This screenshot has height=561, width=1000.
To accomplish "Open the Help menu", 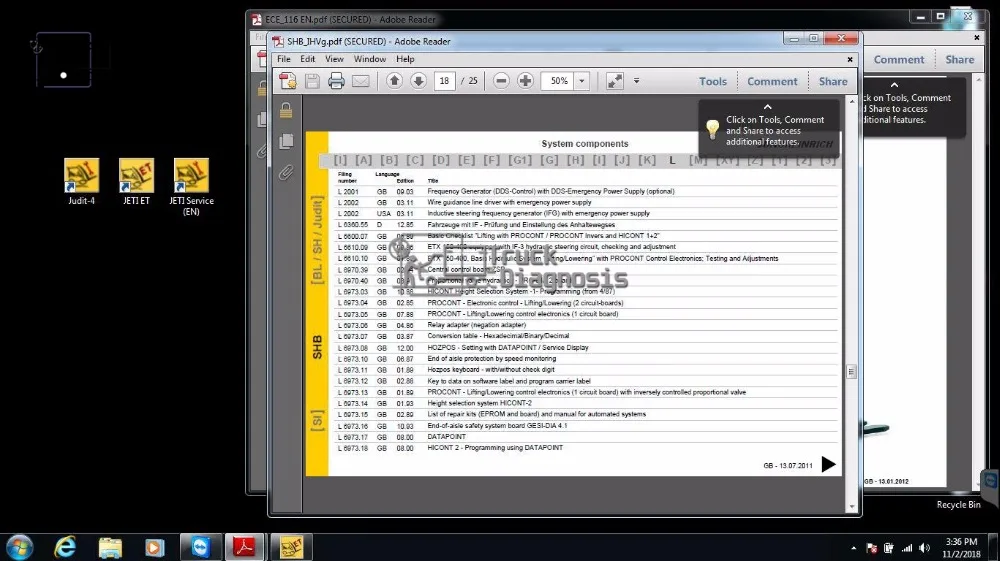I will [405, 59].
